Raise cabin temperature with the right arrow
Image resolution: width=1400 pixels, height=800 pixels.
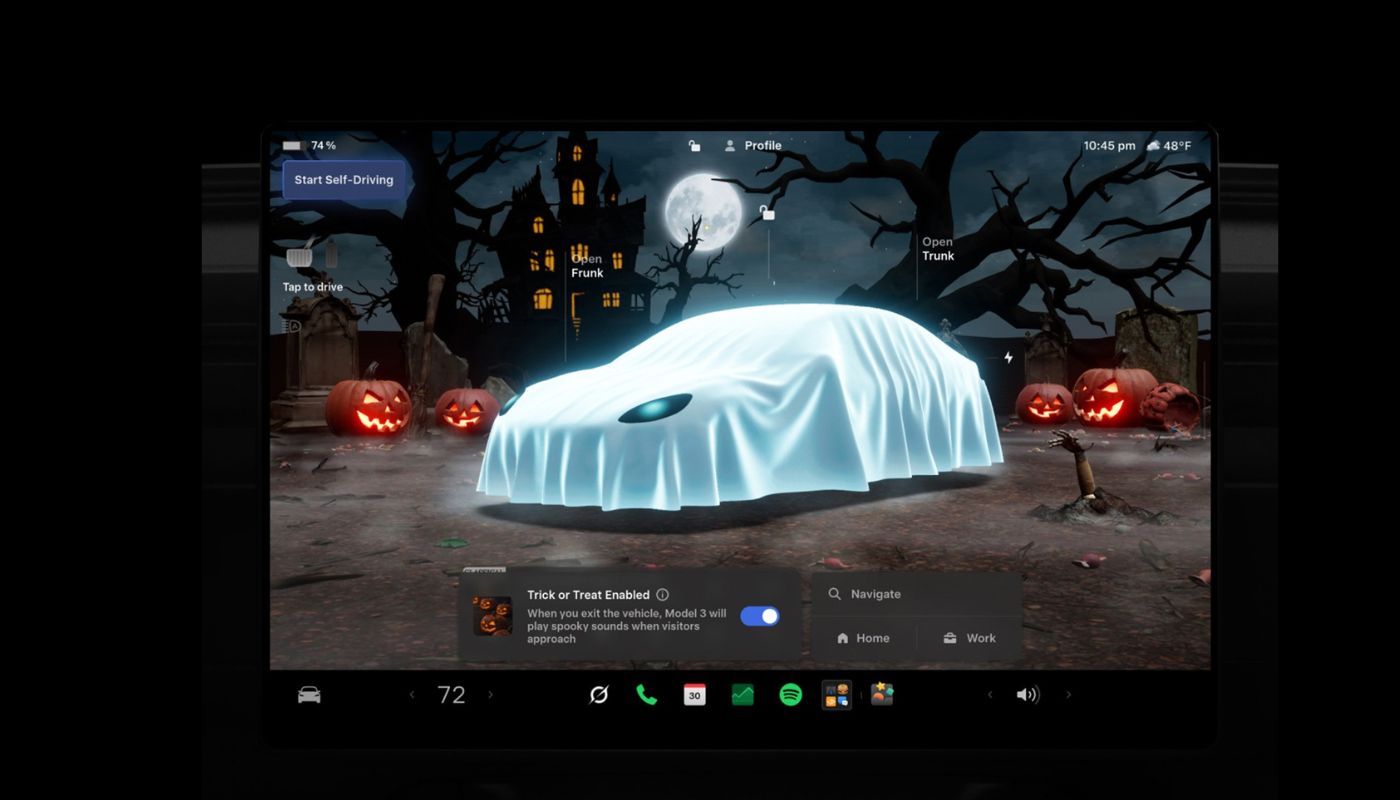coord(490,695)
